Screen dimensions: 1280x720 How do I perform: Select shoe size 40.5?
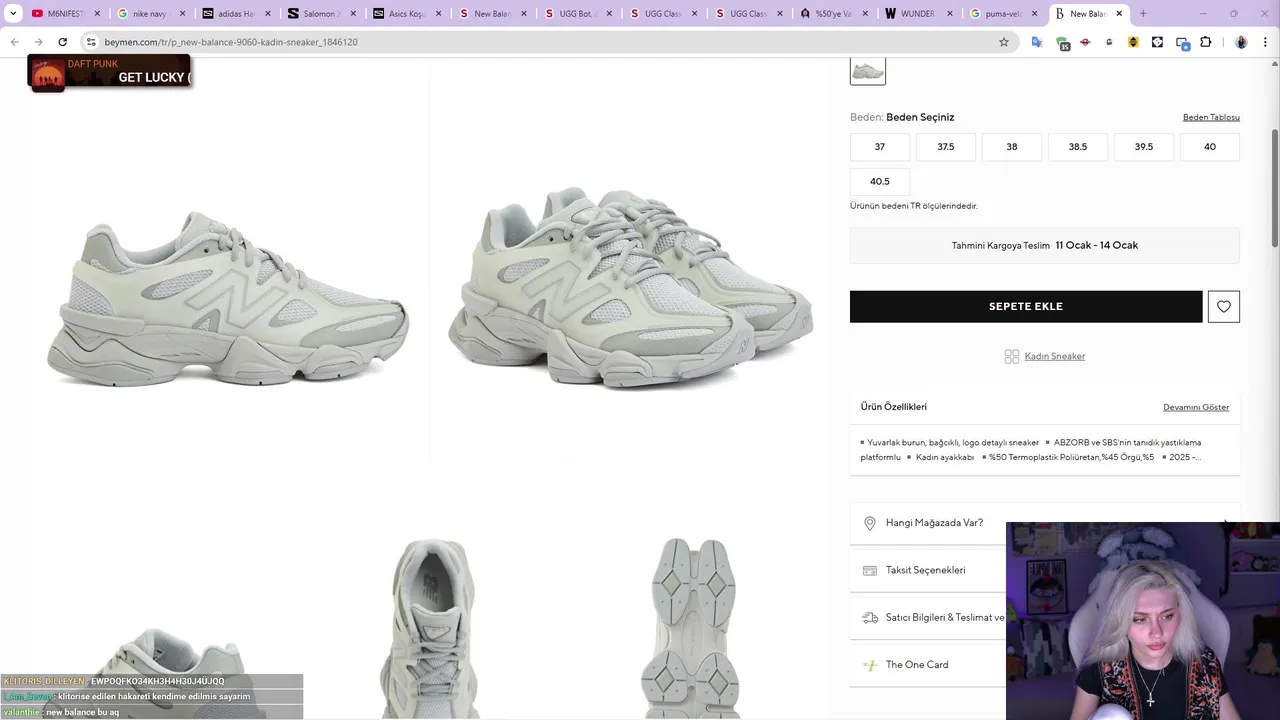tap(880, 182)
